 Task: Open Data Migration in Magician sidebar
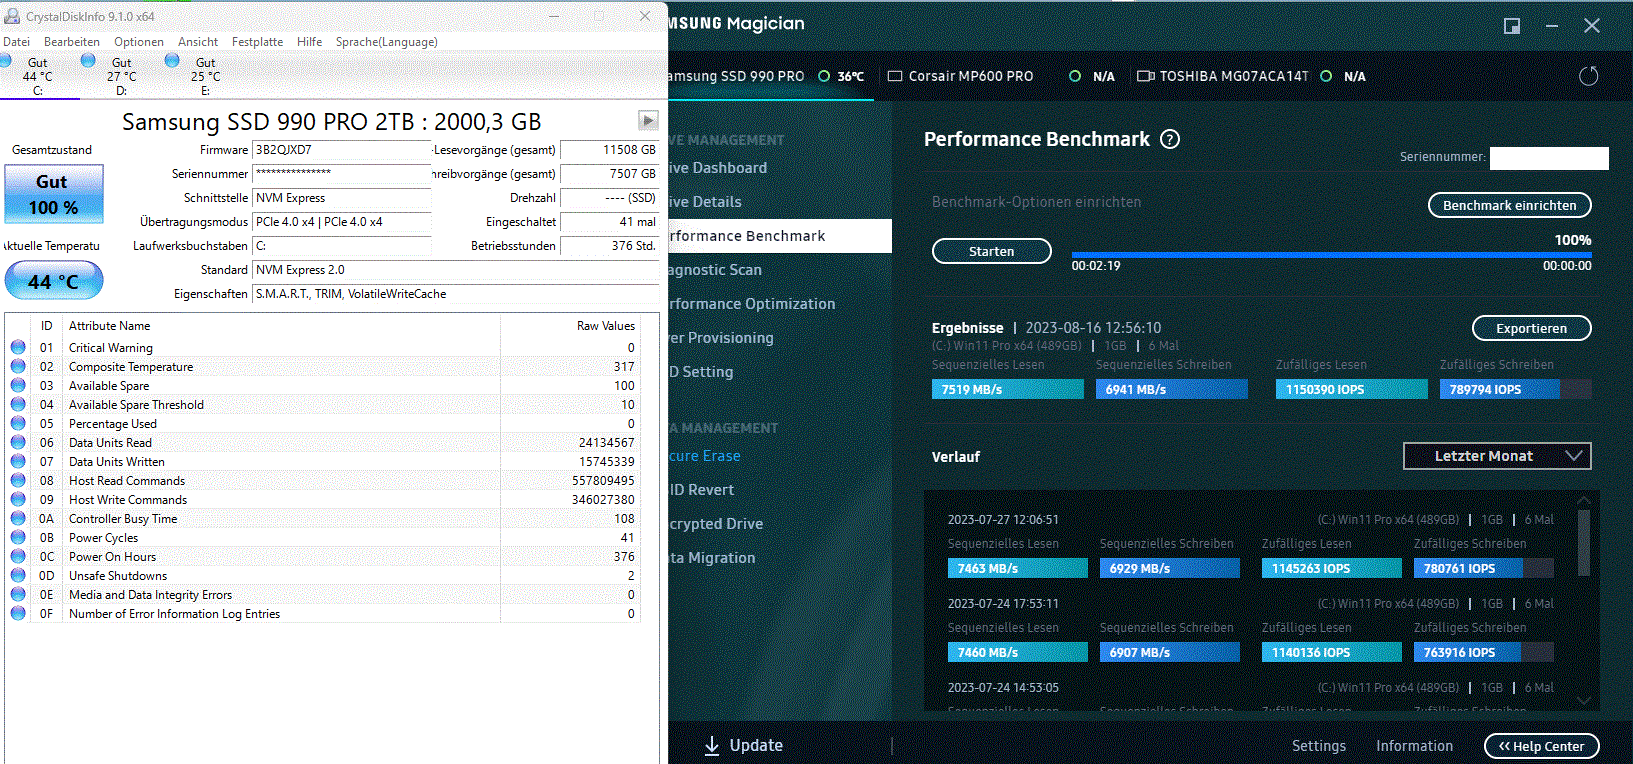pos(712,558)
